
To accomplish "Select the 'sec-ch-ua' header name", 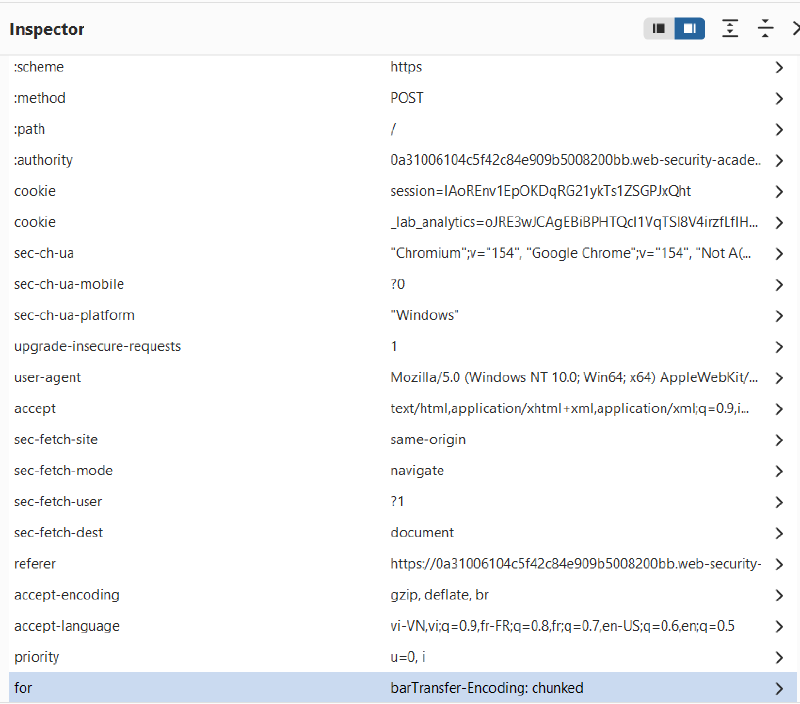I will (44, 253).
